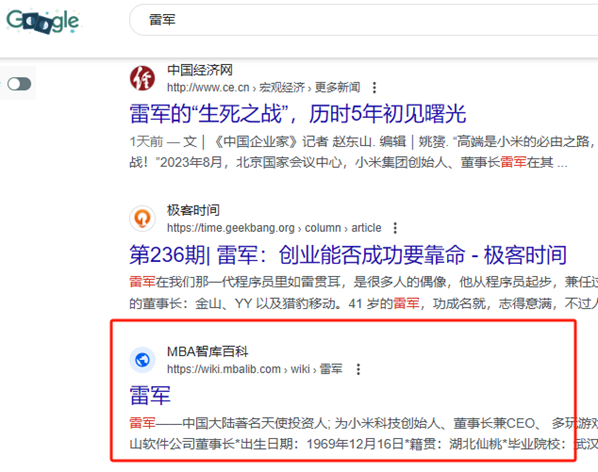Open the three-dot menu for the 极客时间 result
The image size is (598, 472).
pos(395,228)
